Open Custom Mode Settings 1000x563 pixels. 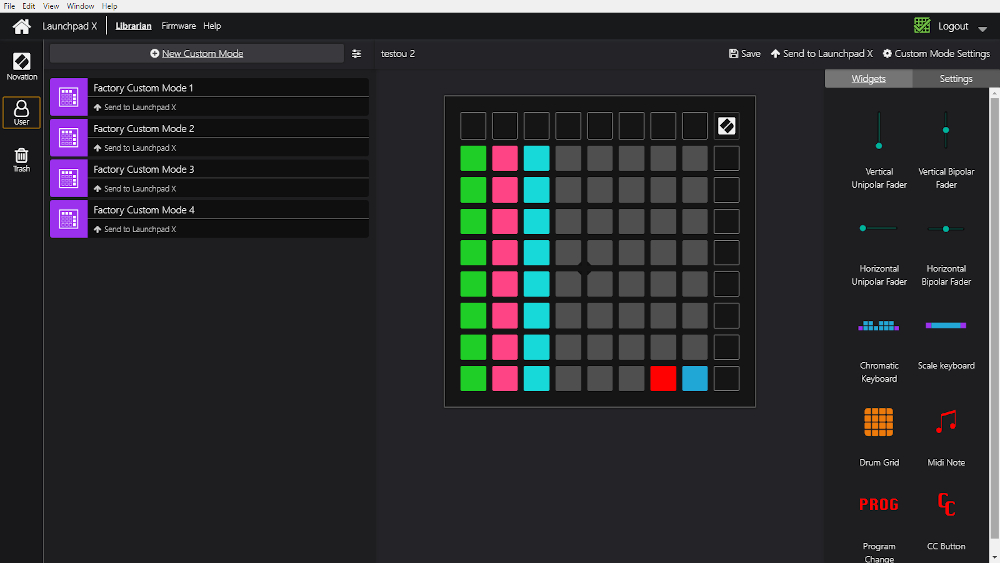pos(936,54)
